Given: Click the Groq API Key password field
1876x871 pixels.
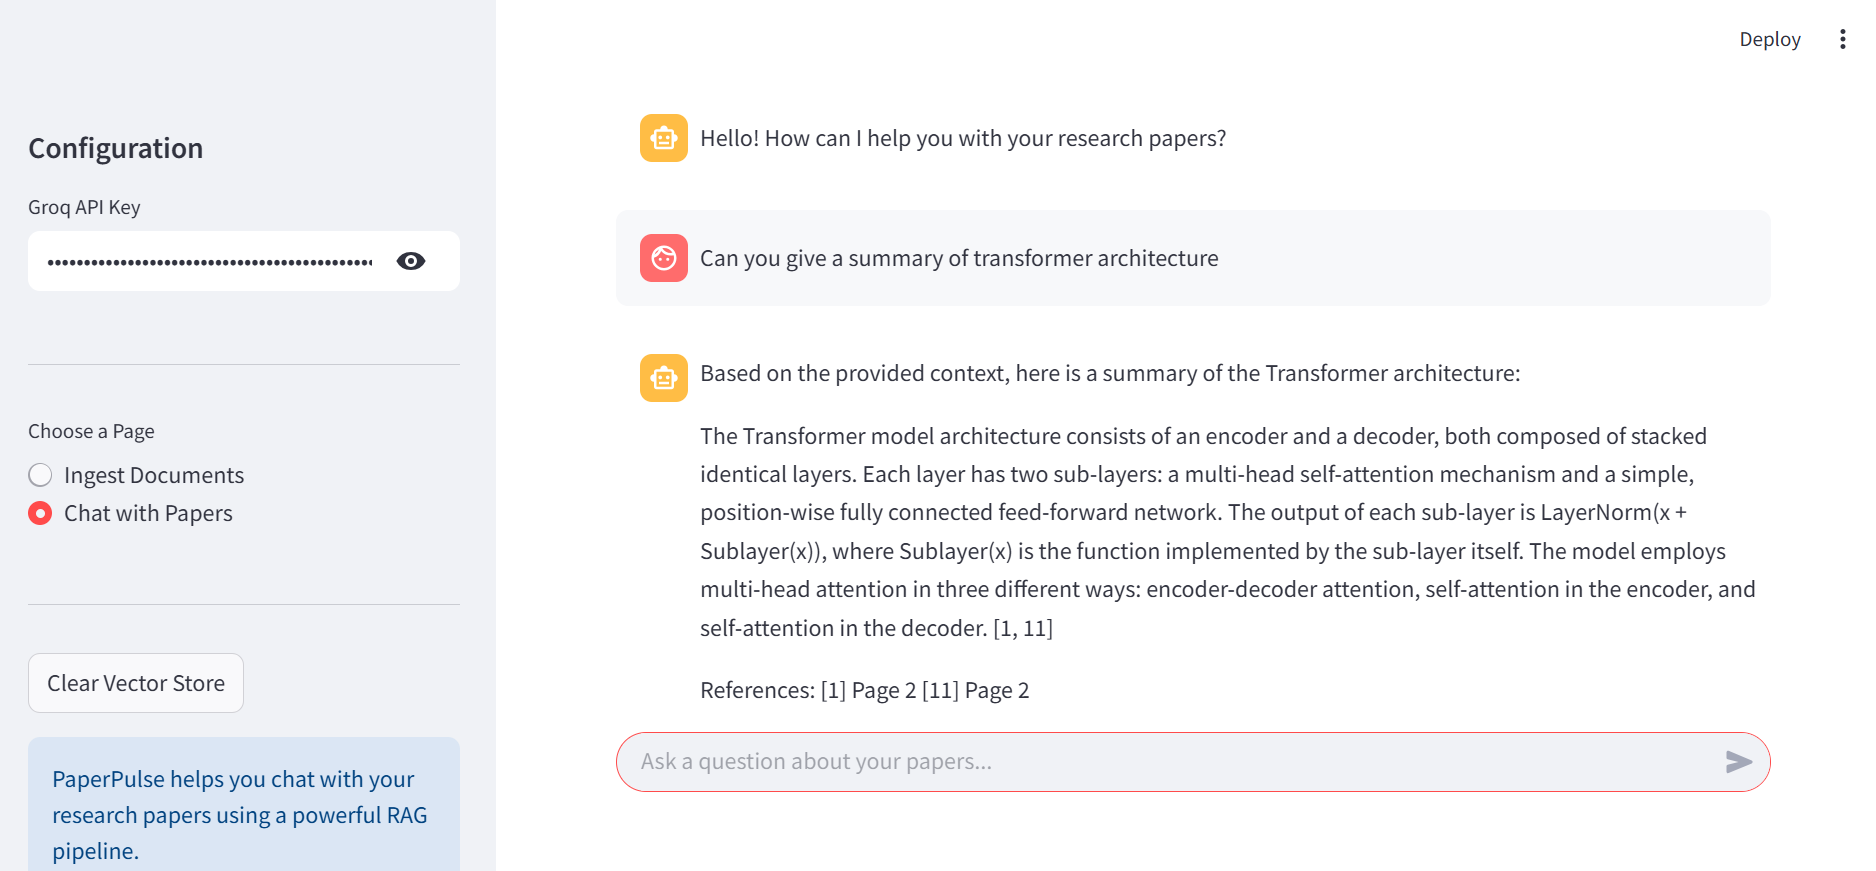Looking at the screenshot, I should pyautogui.click(x=210, y=262).
